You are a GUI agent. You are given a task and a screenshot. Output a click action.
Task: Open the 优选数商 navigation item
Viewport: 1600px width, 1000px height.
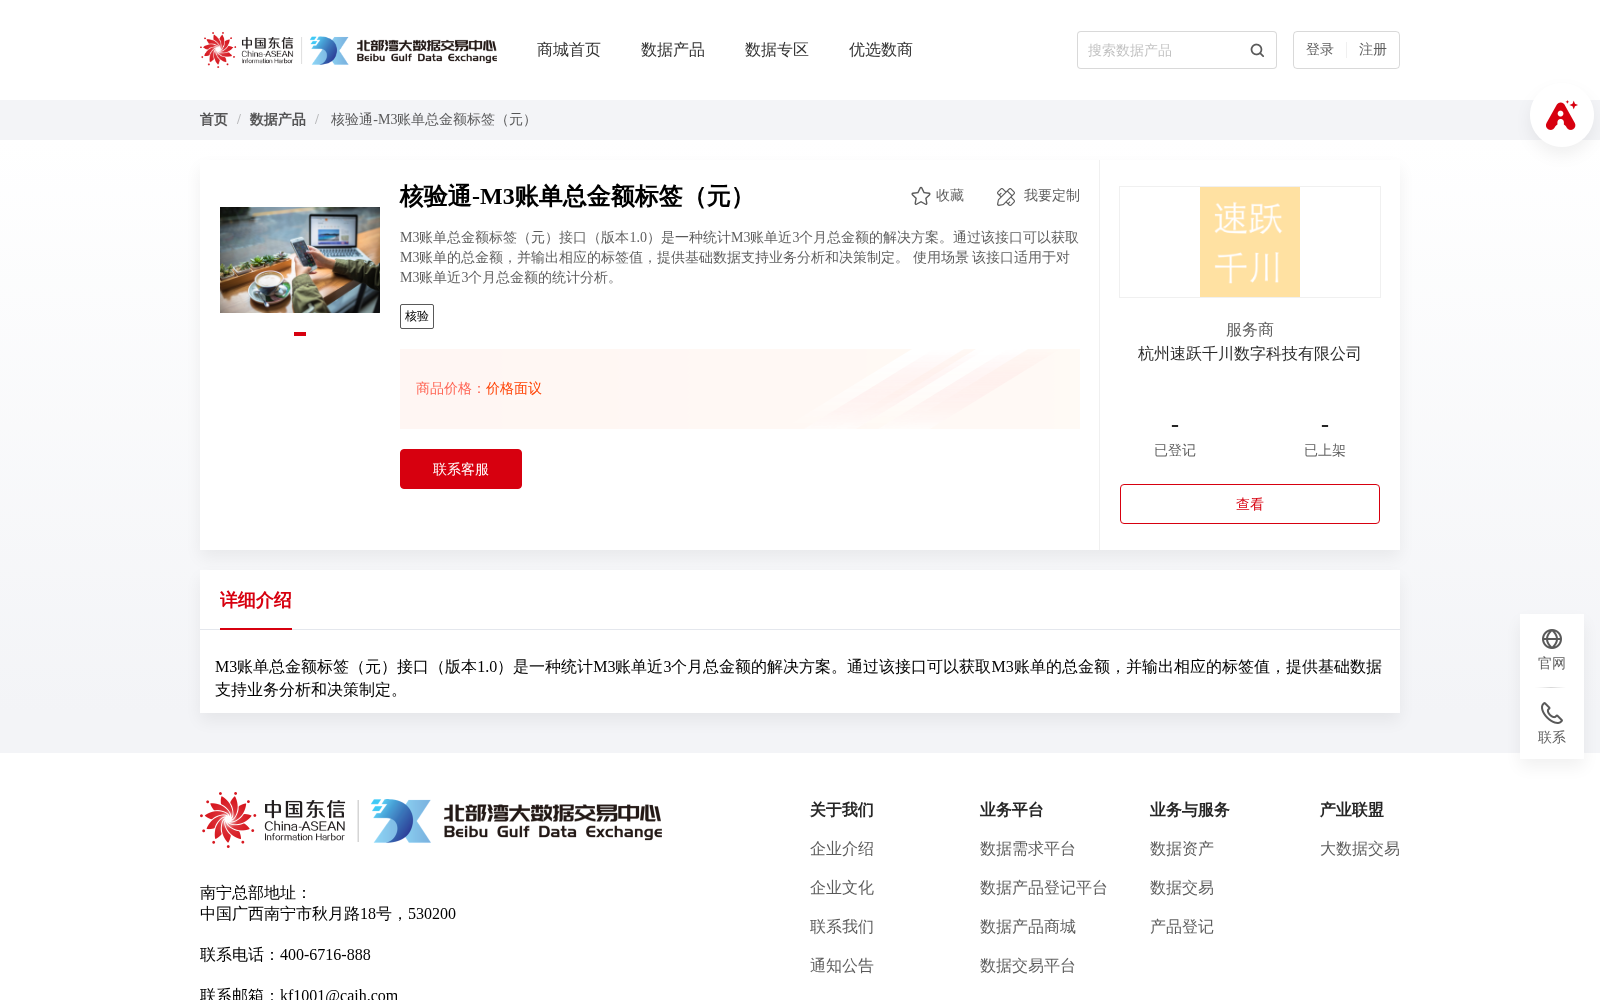point(881,50)
